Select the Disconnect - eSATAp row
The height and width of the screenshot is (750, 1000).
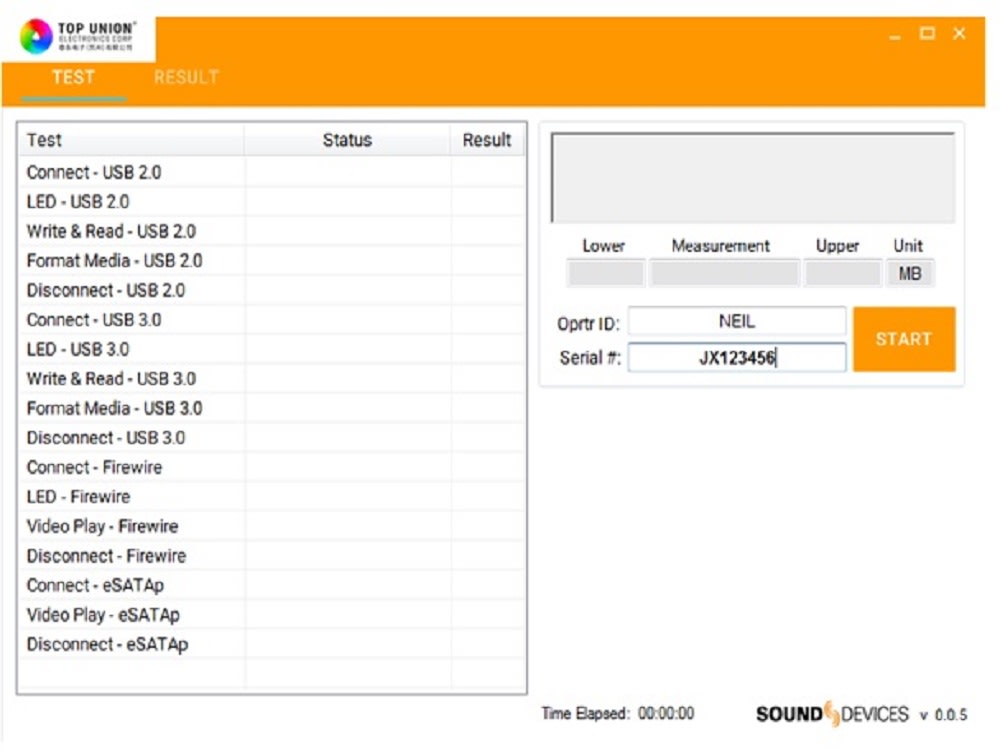coord(272,644)
